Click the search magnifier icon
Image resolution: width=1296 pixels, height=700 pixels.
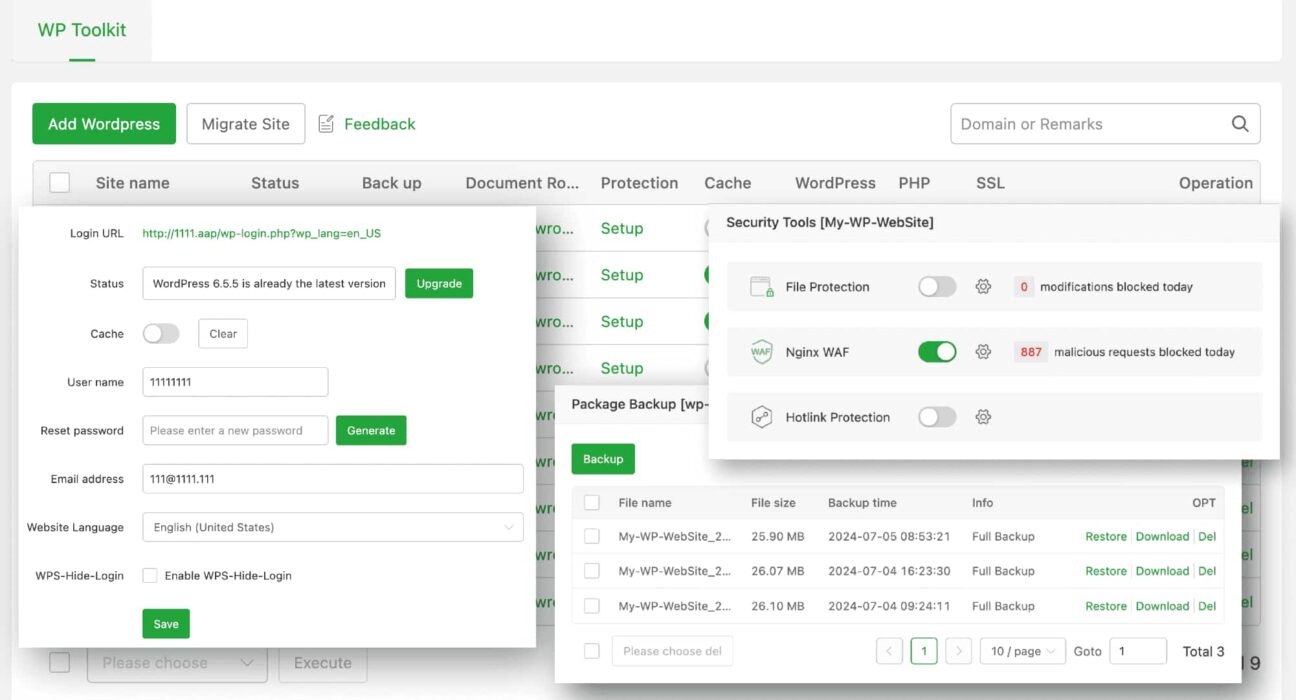1240,124
